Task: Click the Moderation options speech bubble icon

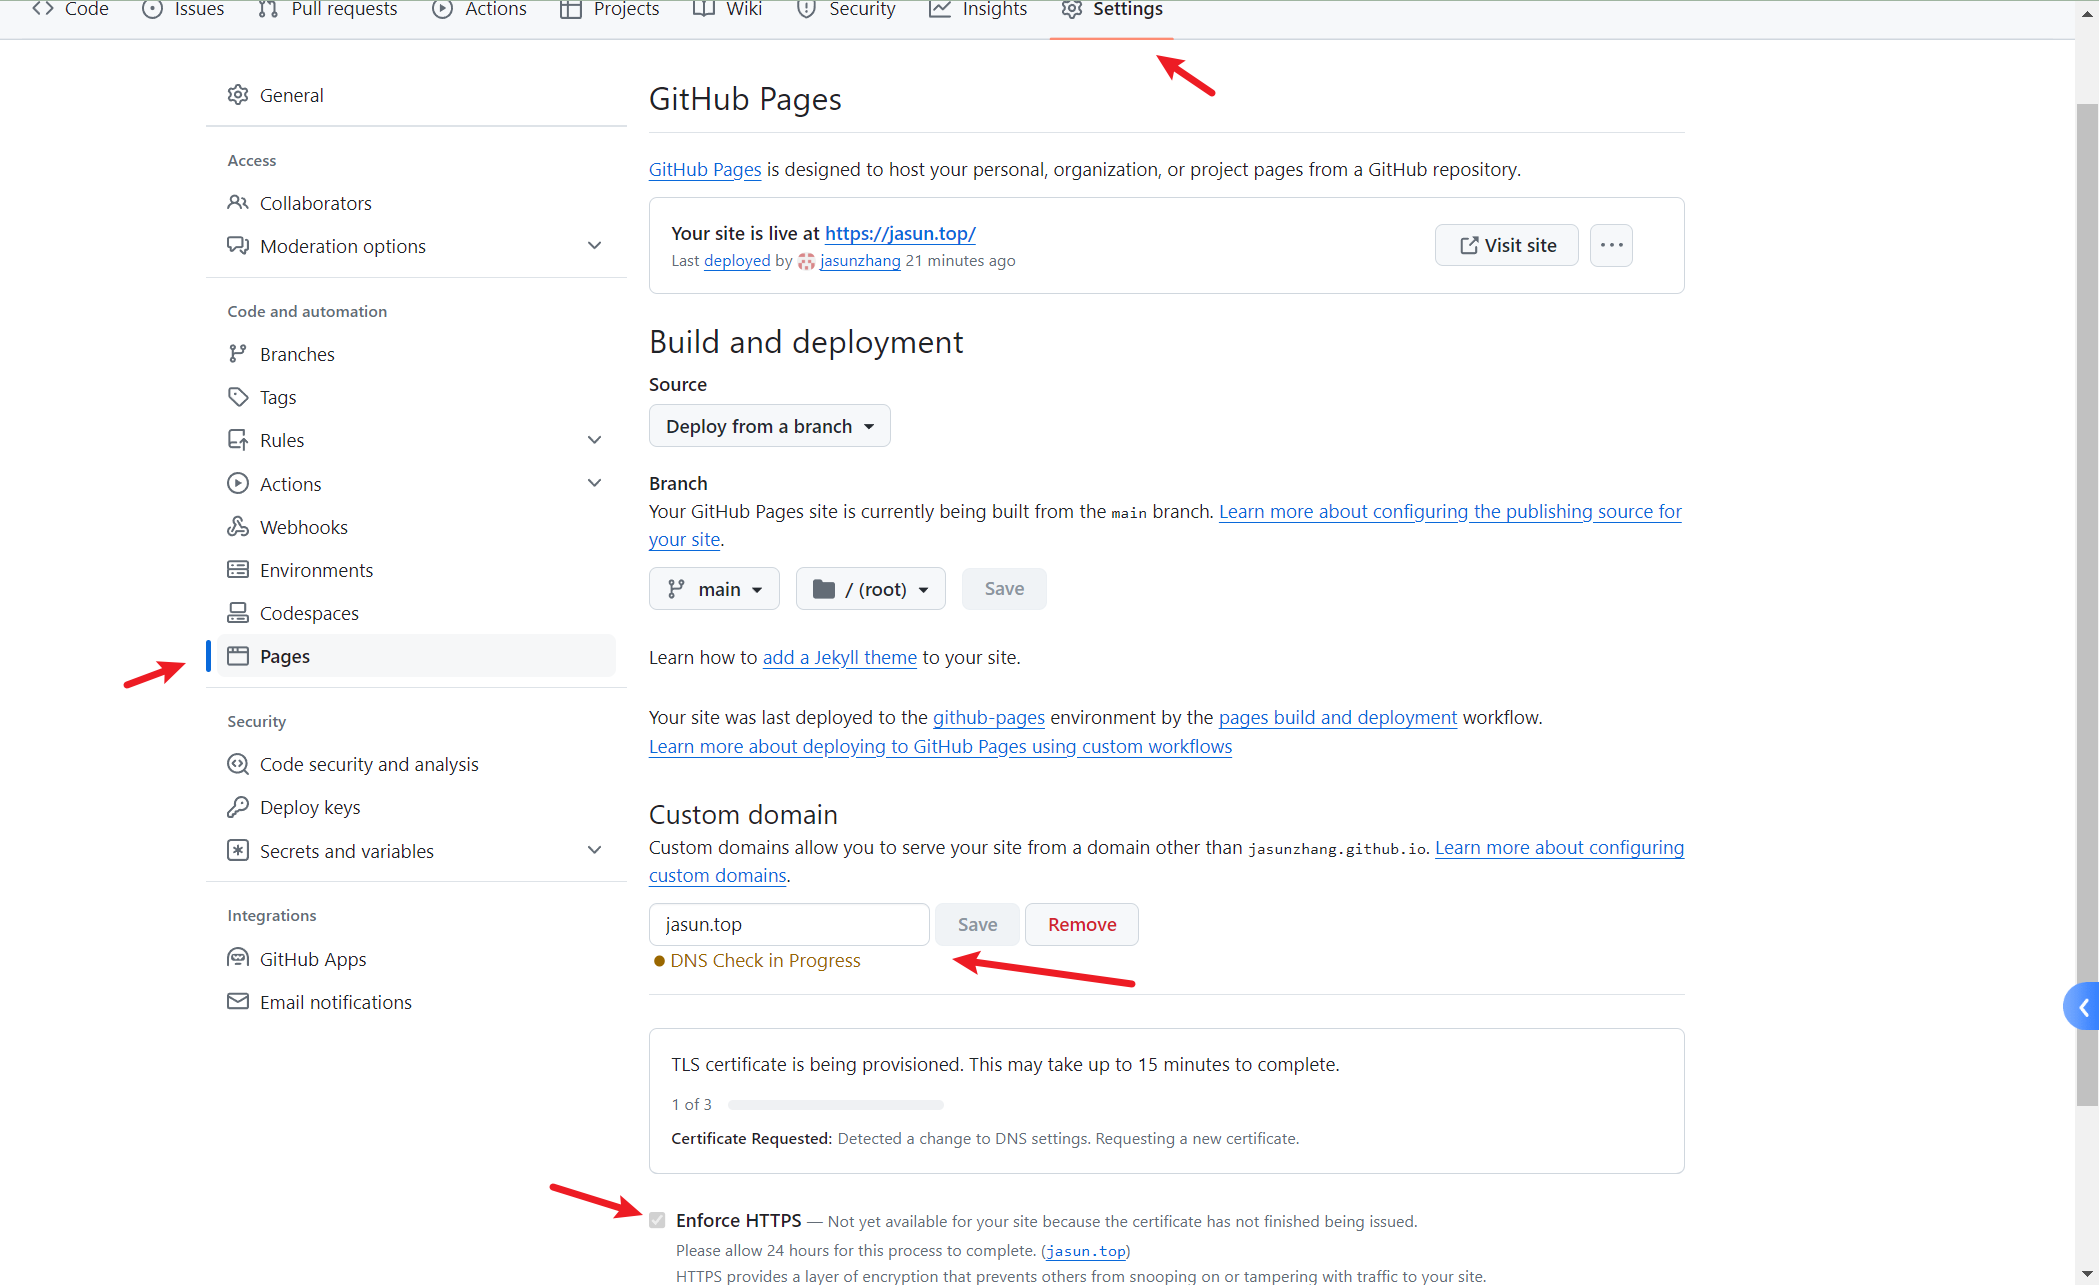Action: coord(237,246)
